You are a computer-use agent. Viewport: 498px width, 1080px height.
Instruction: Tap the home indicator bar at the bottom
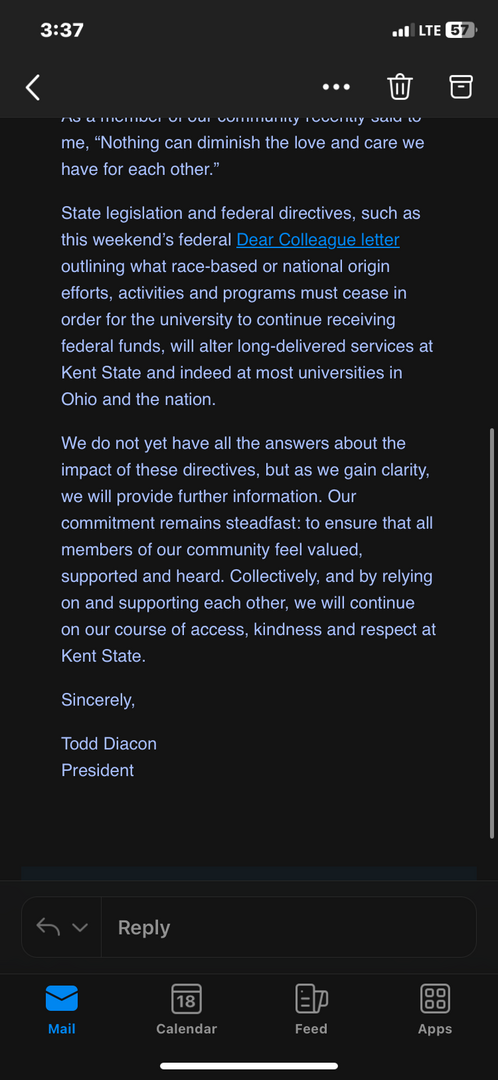pyautogui.click(x=249, y=1066)
